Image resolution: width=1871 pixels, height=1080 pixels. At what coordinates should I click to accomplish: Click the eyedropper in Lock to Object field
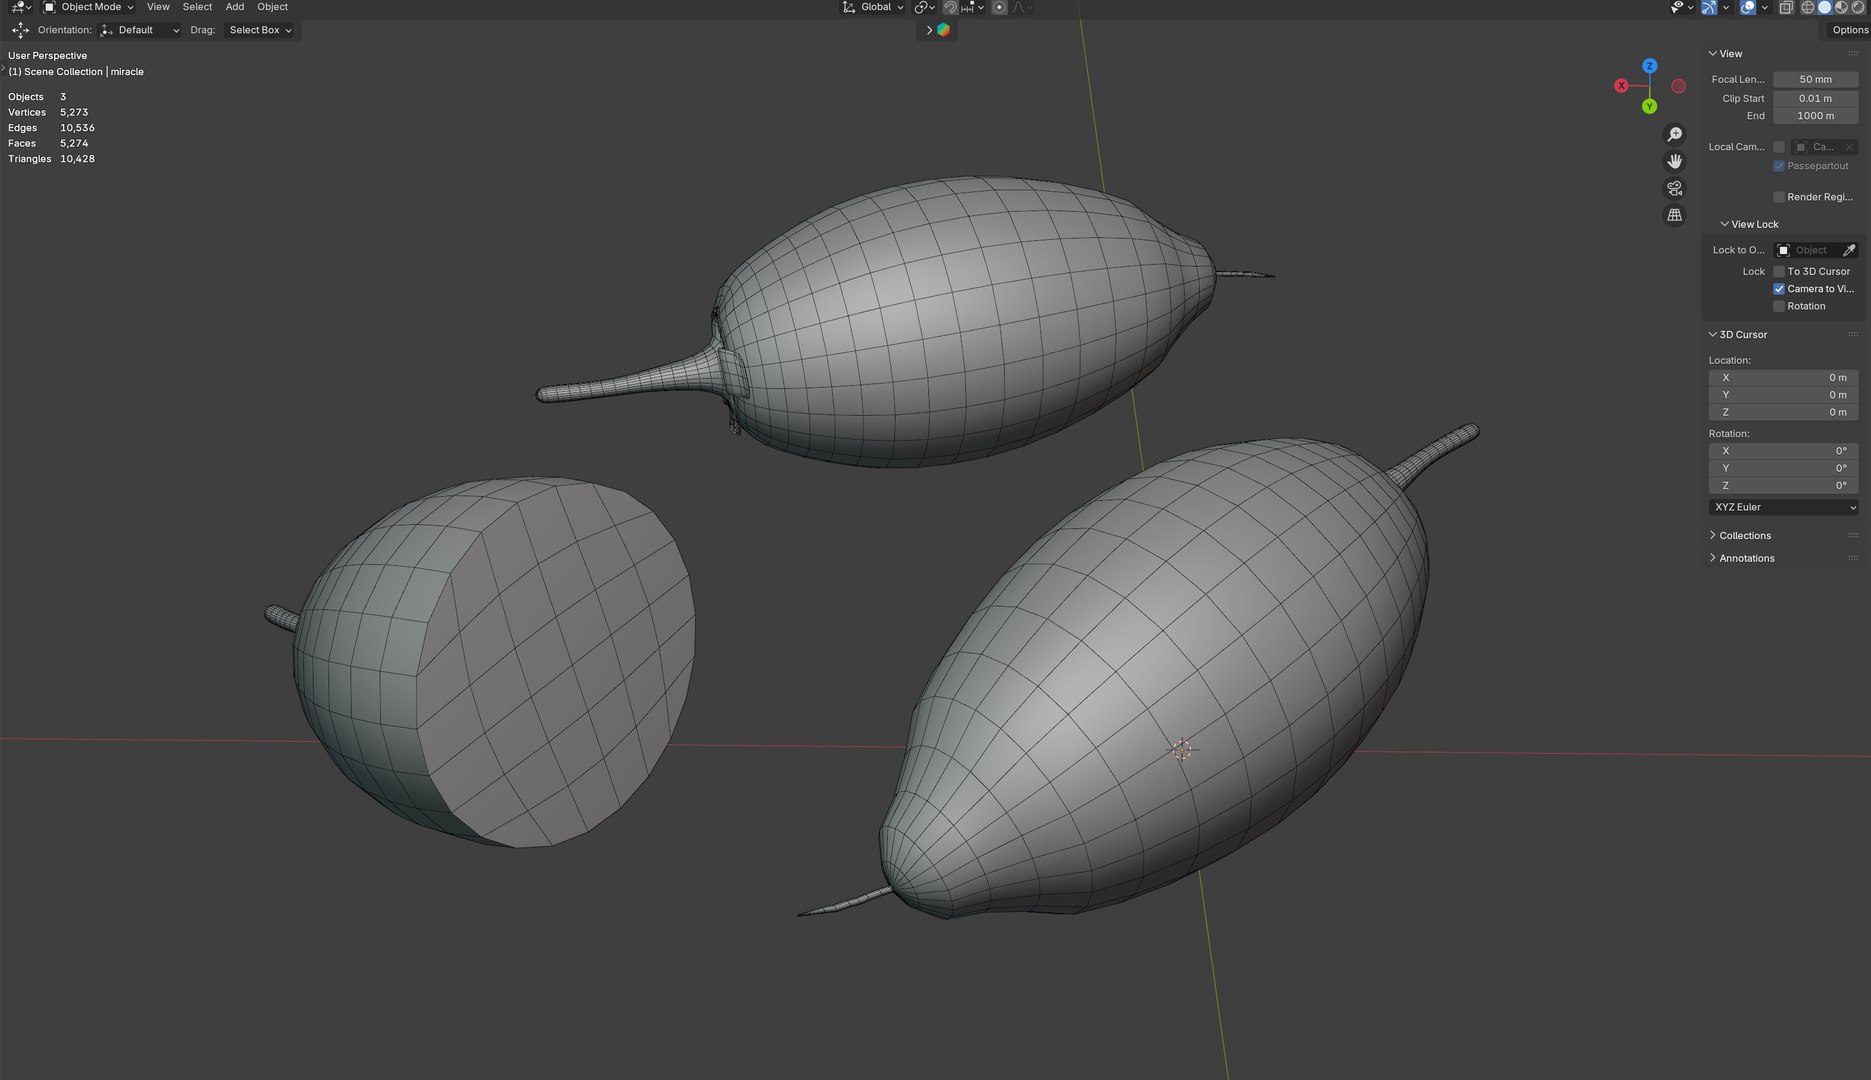(1849, 250)
